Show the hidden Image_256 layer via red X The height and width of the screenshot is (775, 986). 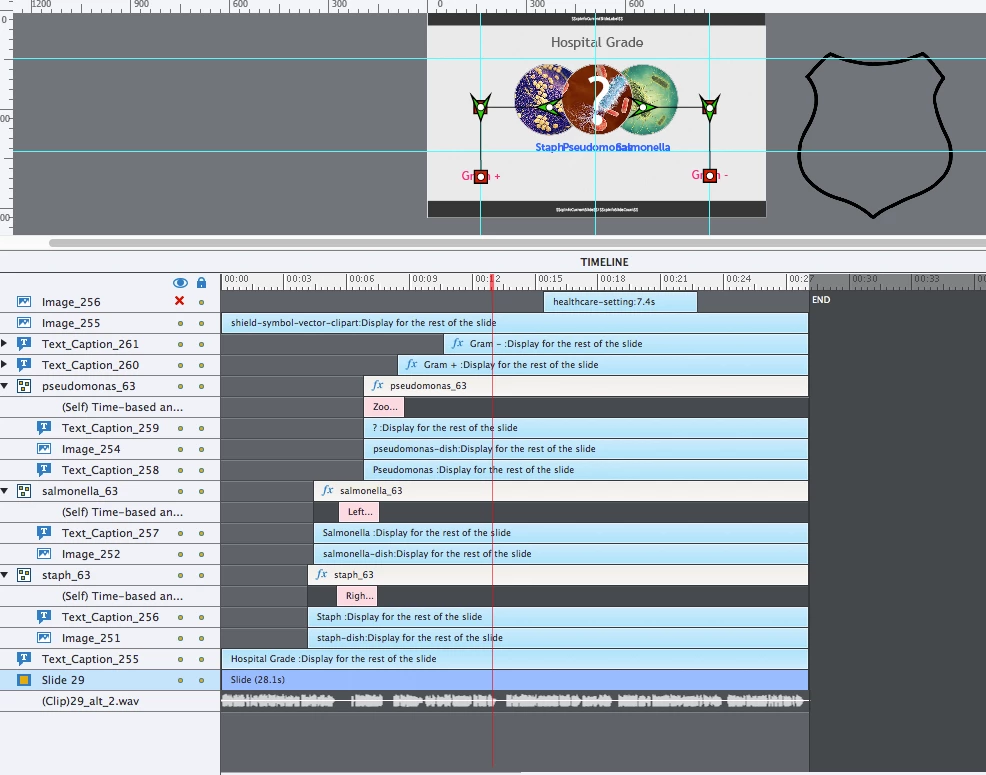tap(180, 301)
